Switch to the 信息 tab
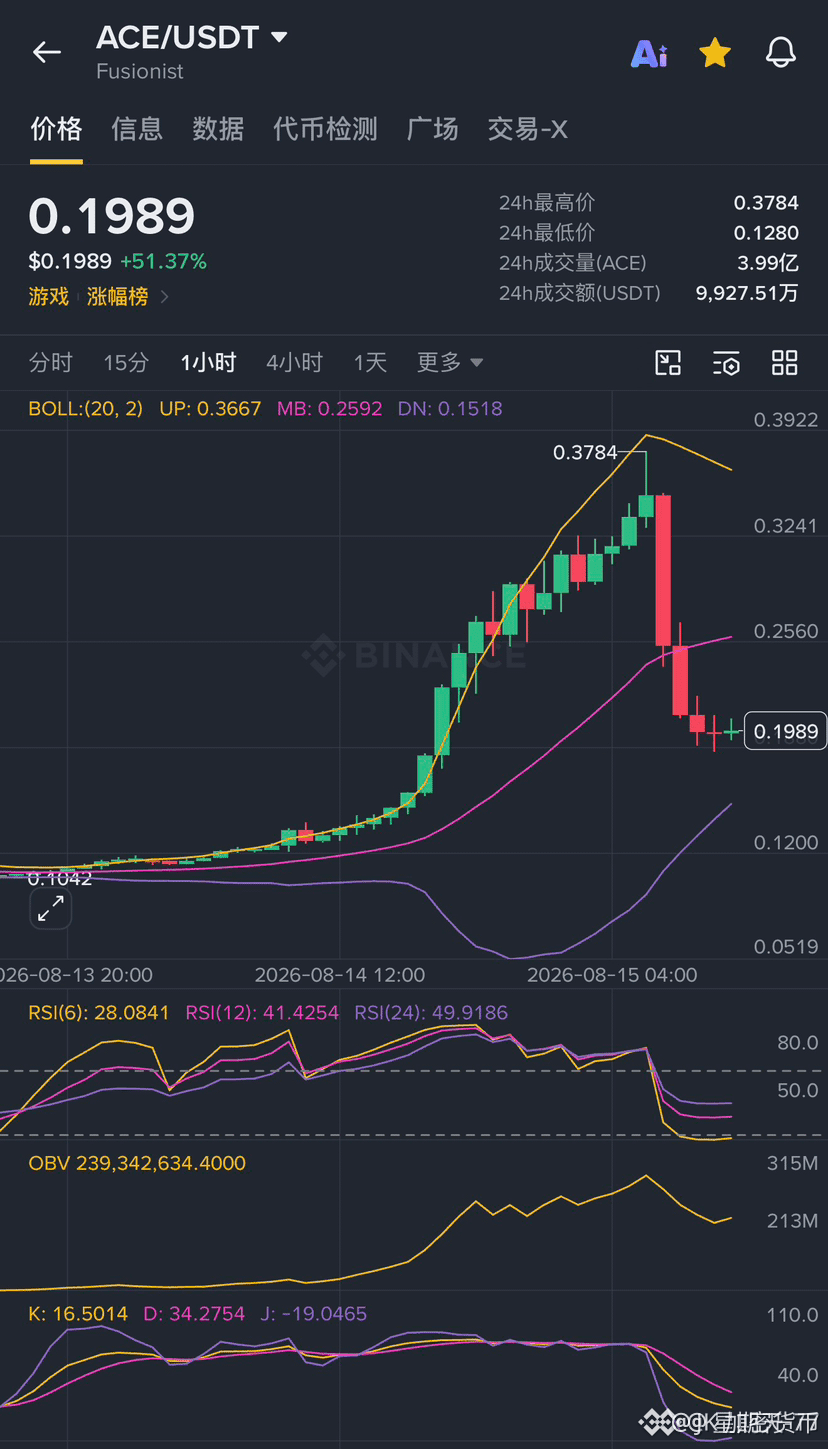 [137, 129]
